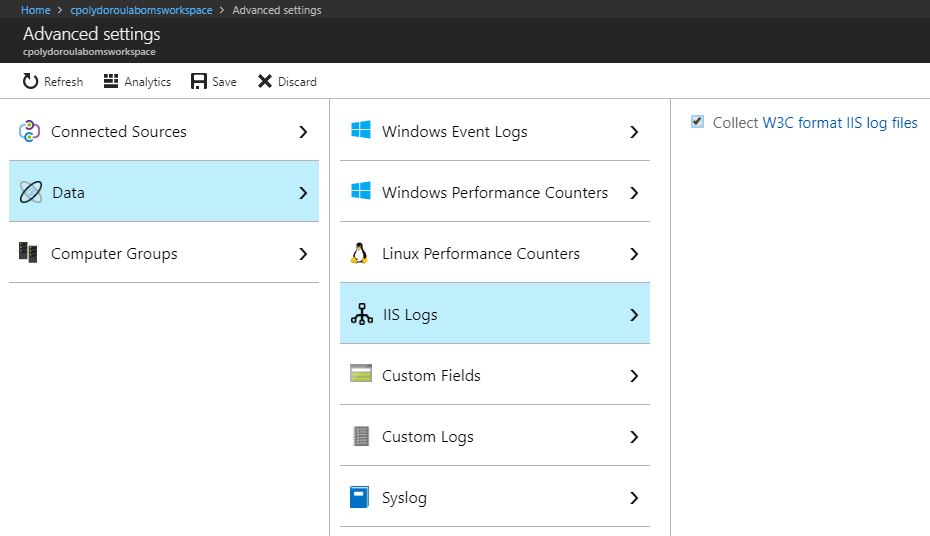This screenshot has height=536, width=930.
Task: Expand the Windows Event Logs chevron
Action: point(634,132)
